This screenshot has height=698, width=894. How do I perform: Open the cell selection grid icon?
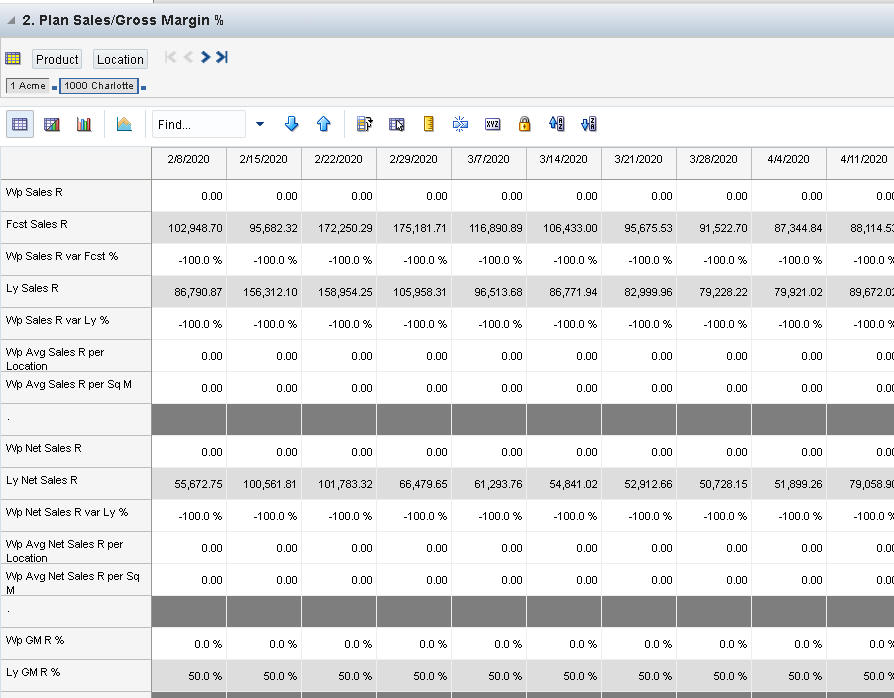click(397, 124)
